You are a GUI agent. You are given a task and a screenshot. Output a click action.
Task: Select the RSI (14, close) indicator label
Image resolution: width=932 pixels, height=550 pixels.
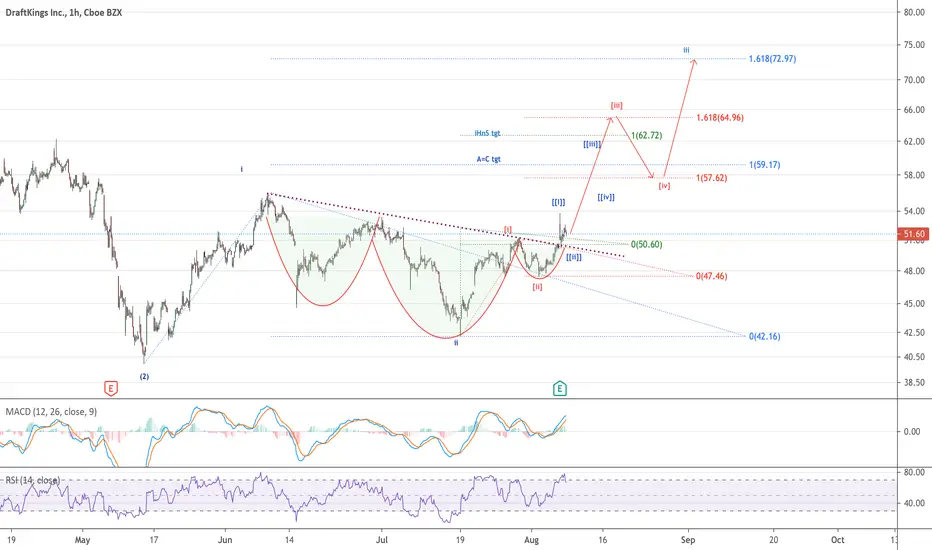click(x=33, y=480)
